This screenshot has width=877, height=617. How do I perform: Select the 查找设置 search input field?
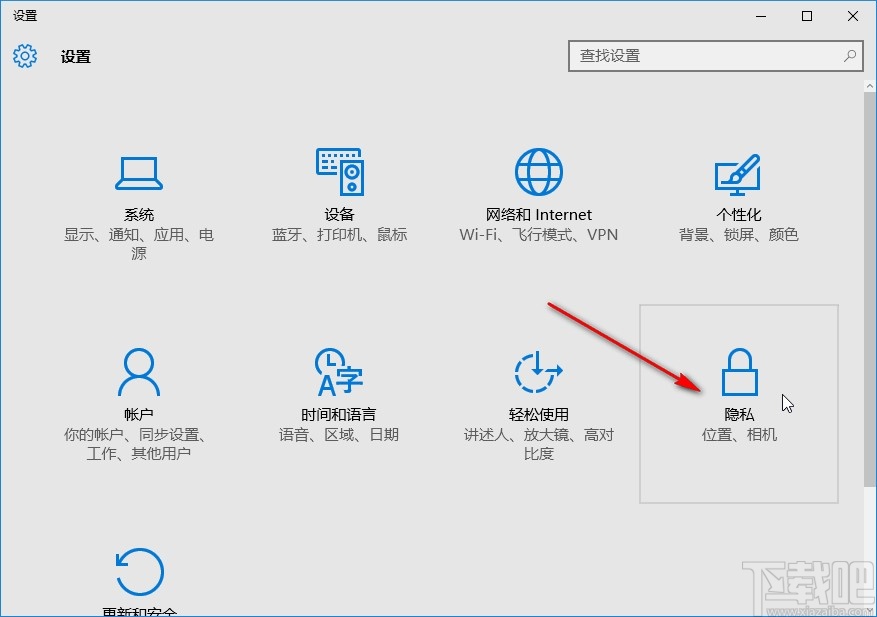700,56
